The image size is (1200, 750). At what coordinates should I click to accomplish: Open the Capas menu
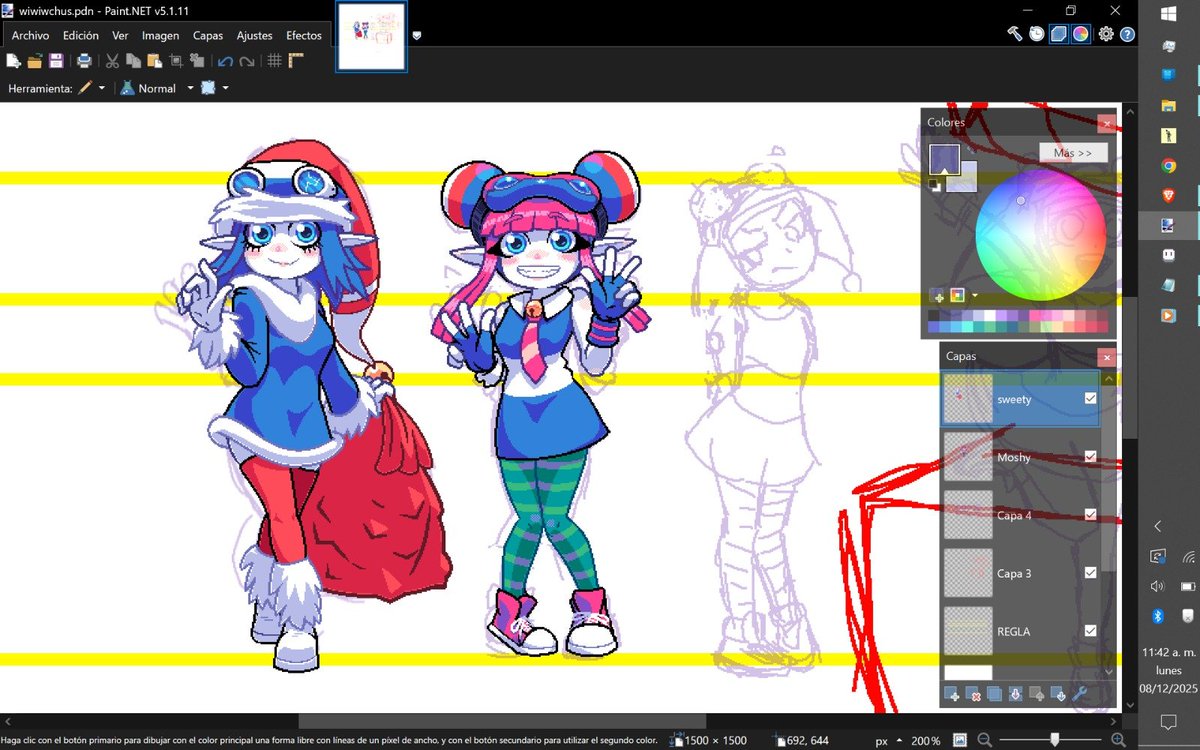pyautogui.click(x=207, y=34)
